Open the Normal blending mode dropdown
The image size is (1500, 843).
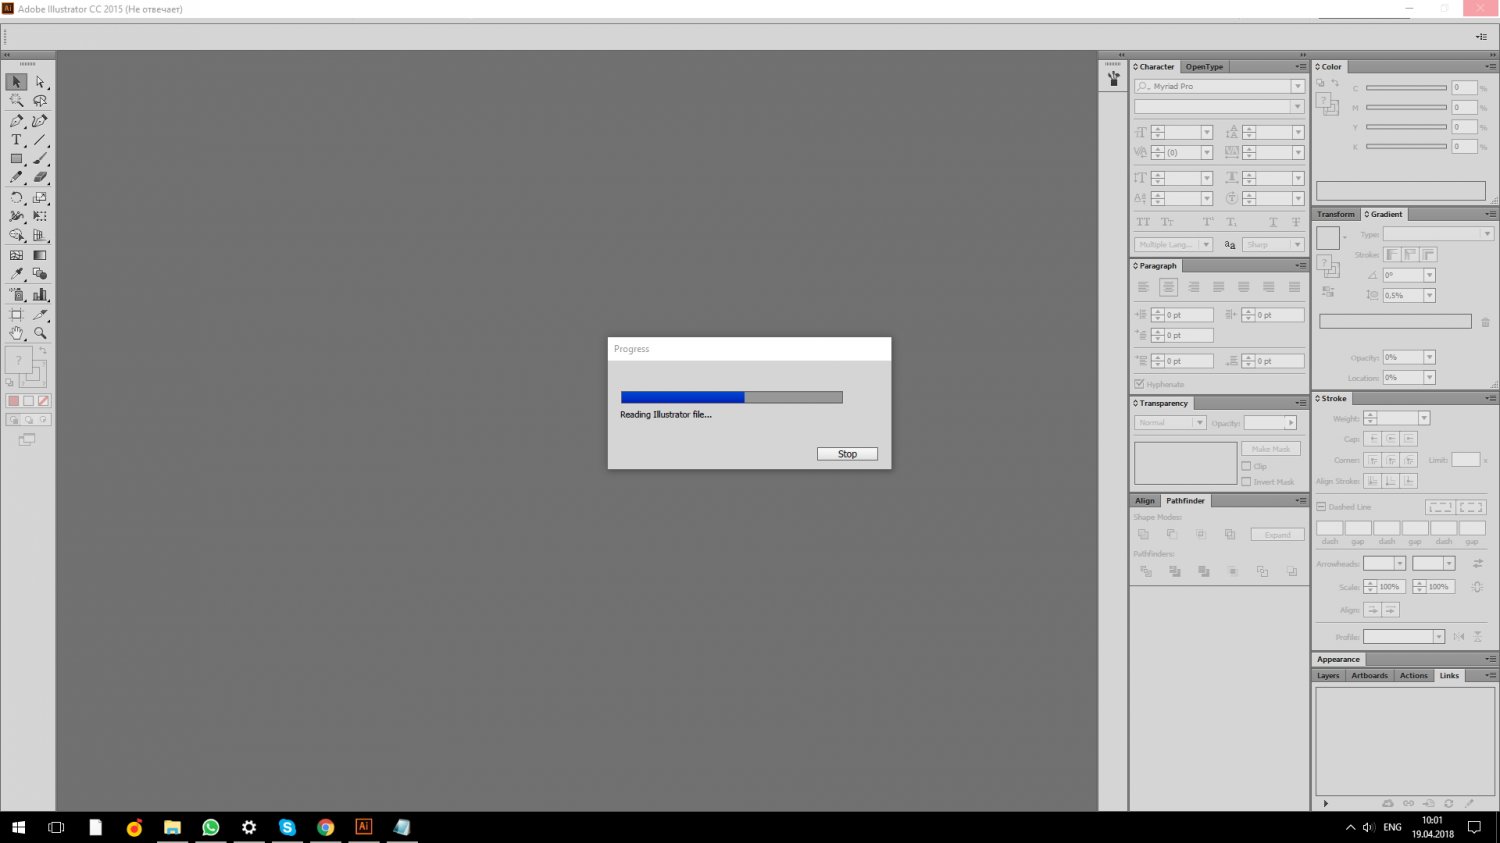point(1199,423)
